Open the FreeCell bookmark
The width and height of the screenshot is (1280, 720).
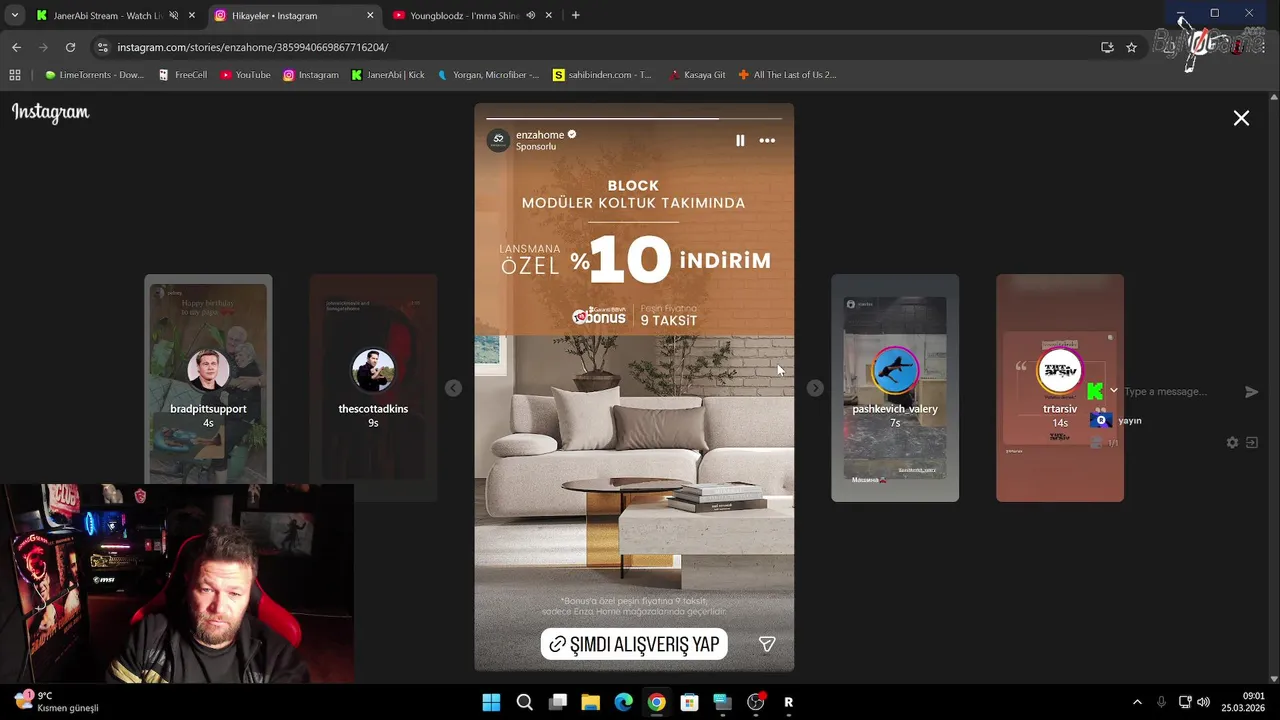tap(183, 75)
